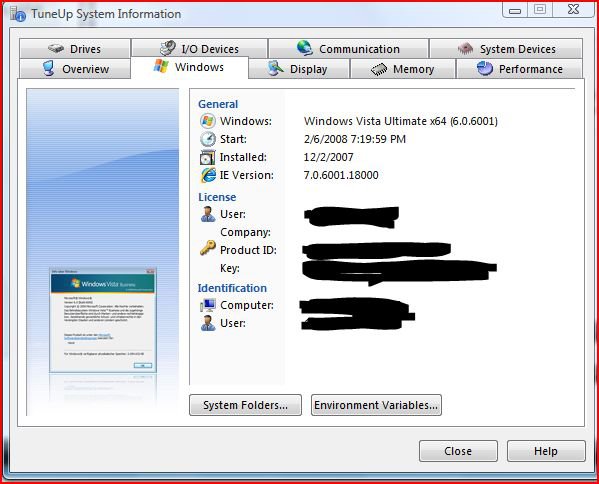
Task: Click the RAM chip icon on Memory tab
Action: click(379, 69)
